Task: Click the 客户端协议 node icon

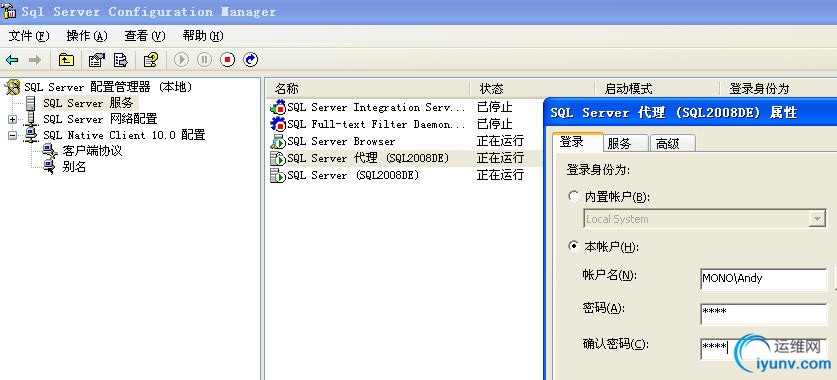Action: pos(50,151)
